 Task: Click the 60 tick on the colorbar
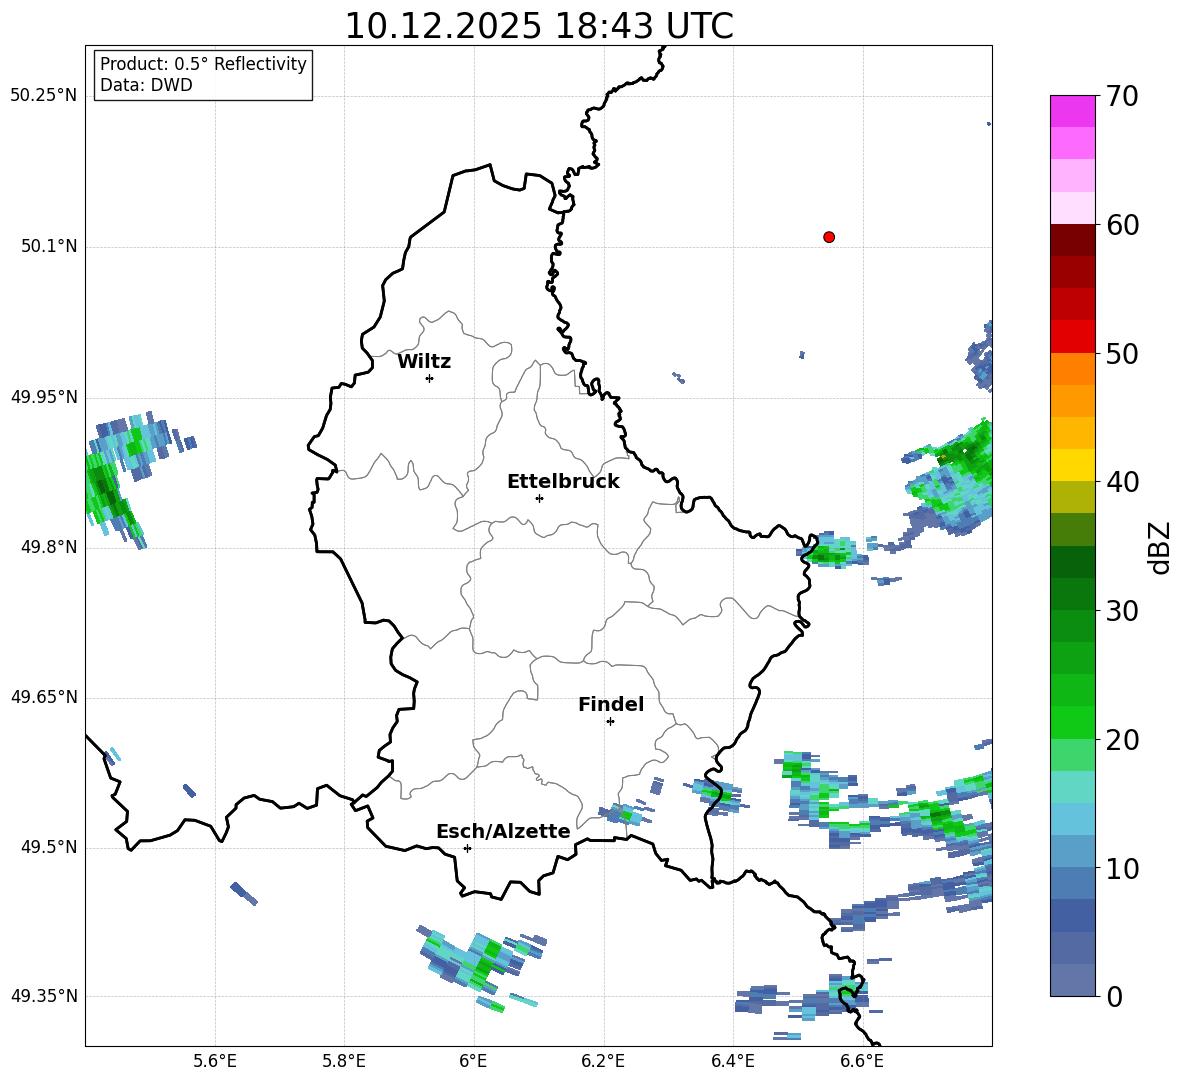tap(1122, 225)
